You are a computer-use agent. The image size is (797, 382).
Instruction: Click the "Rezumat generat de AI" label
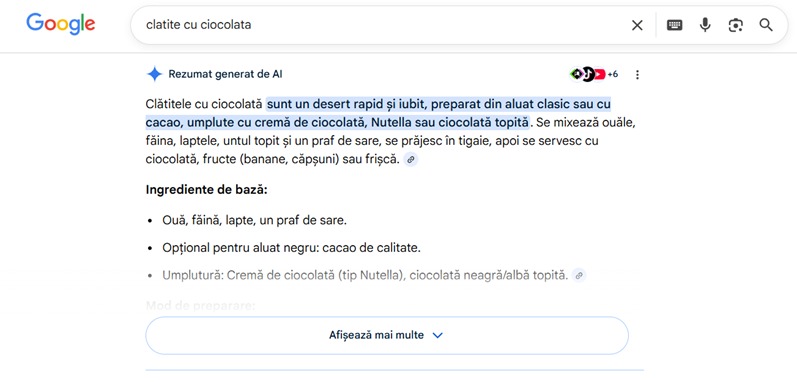coord(225,74)
